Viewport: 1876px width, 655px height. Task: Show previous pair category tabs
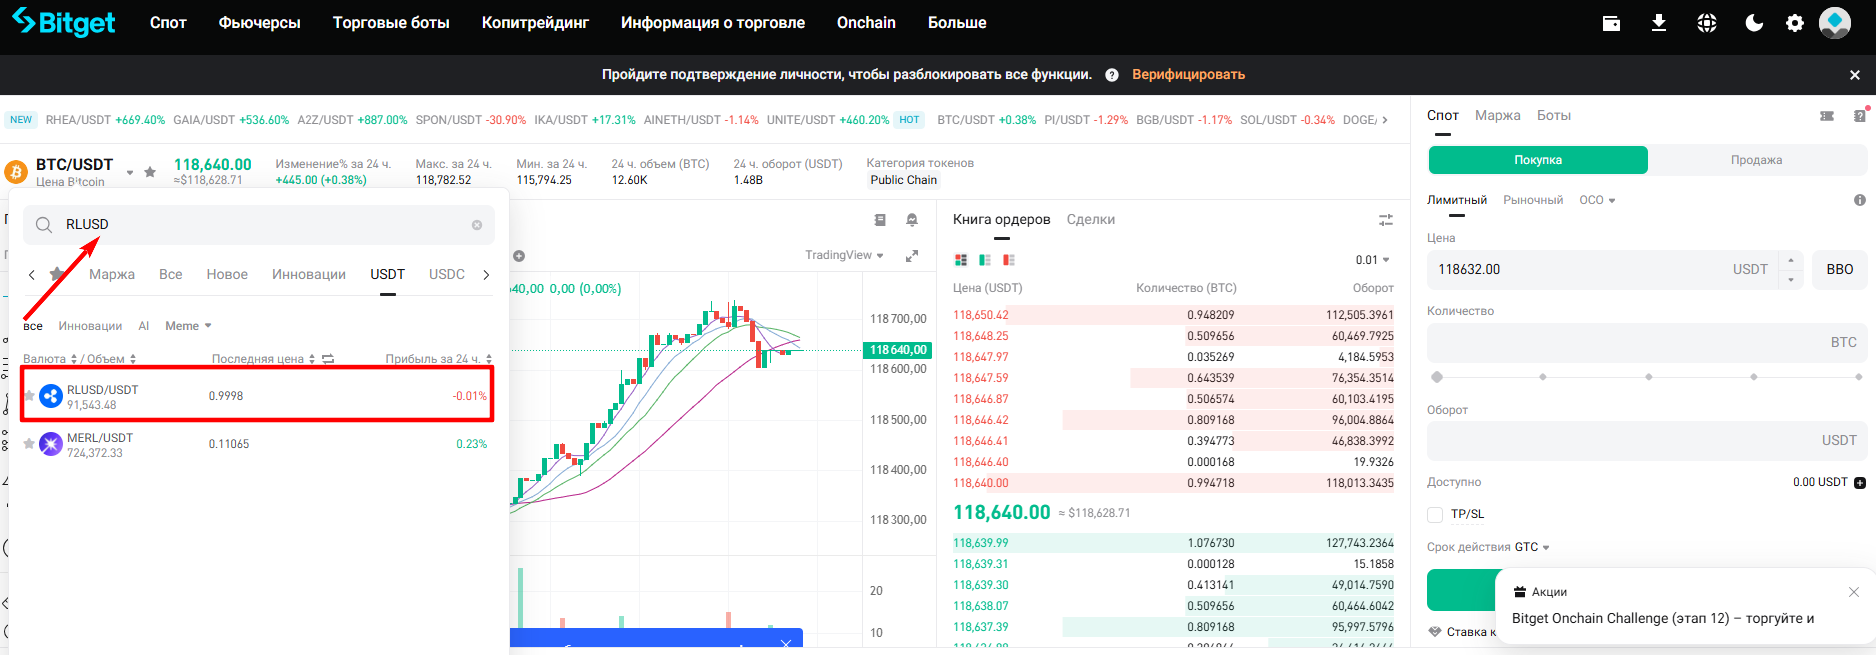pos(32,275)
